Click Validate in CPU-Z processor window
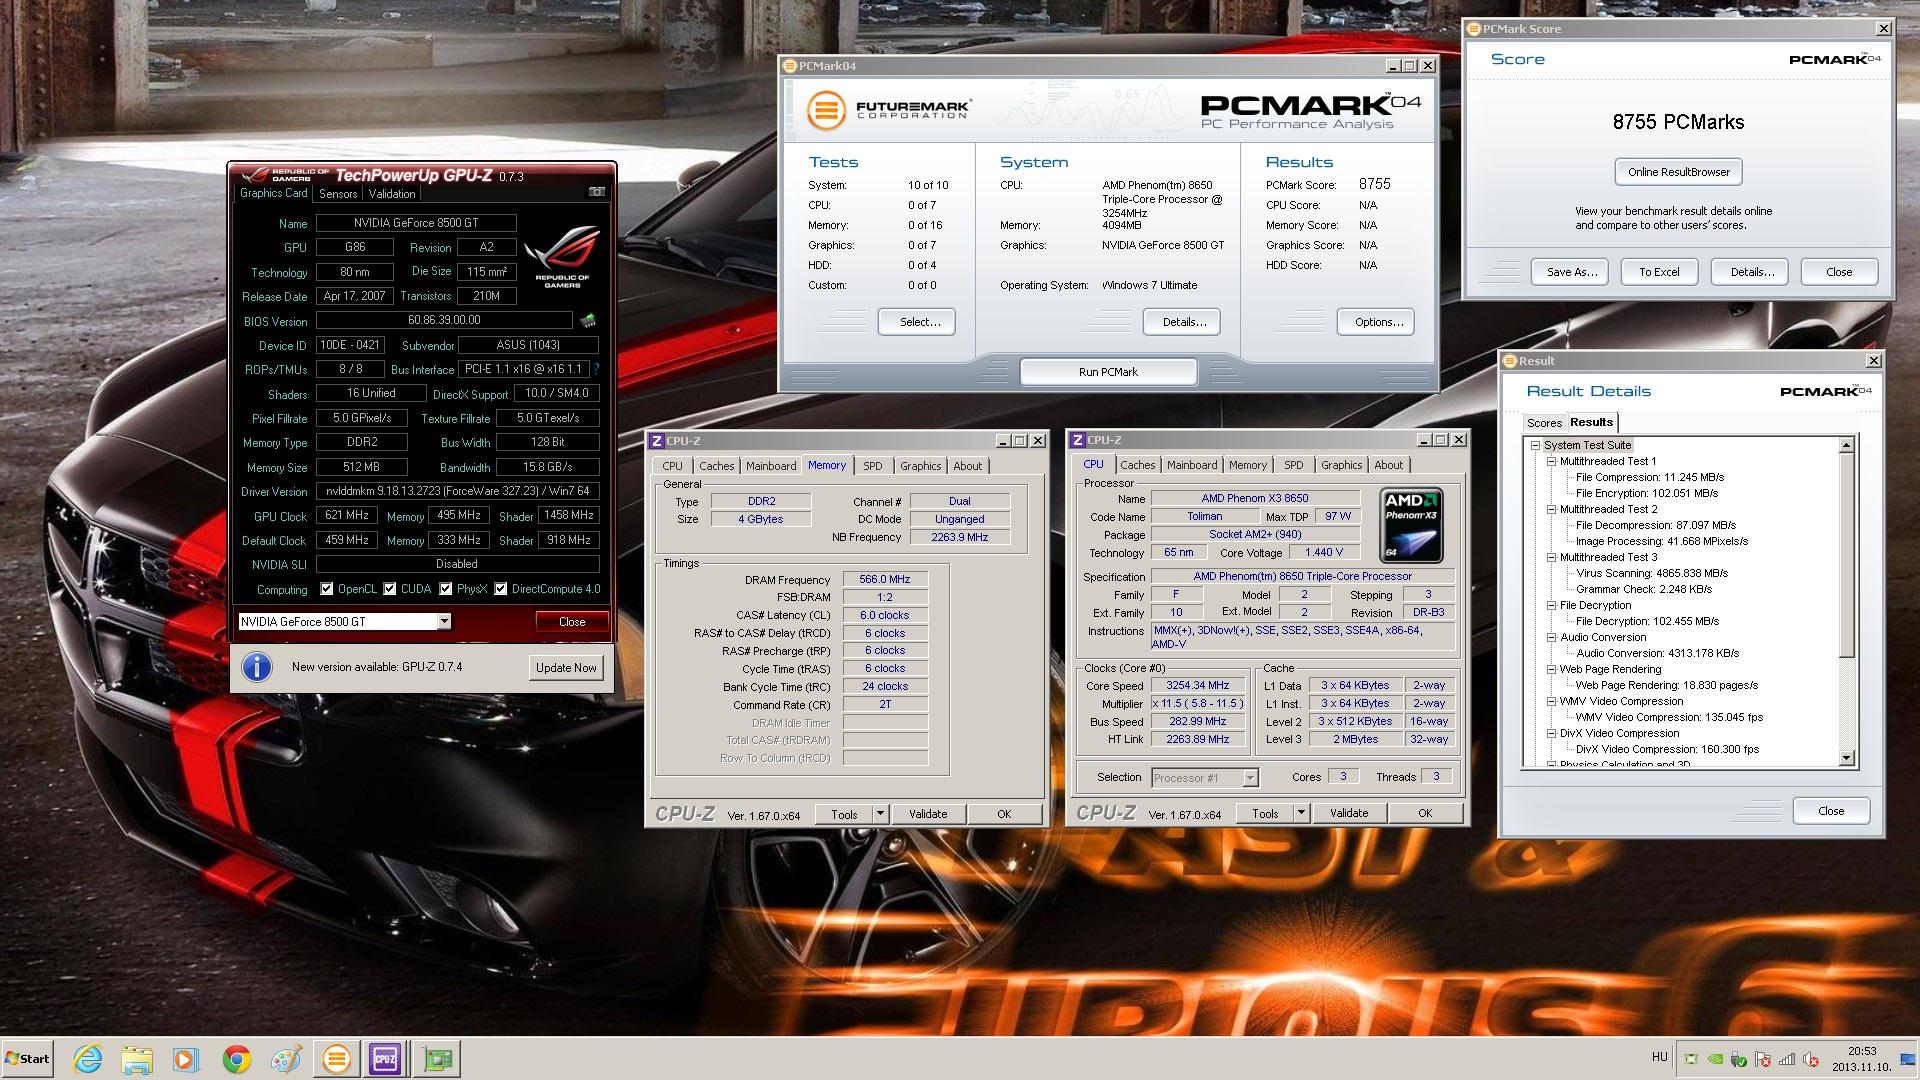Screen dimensions: 1920x1080 (1348, 813)
